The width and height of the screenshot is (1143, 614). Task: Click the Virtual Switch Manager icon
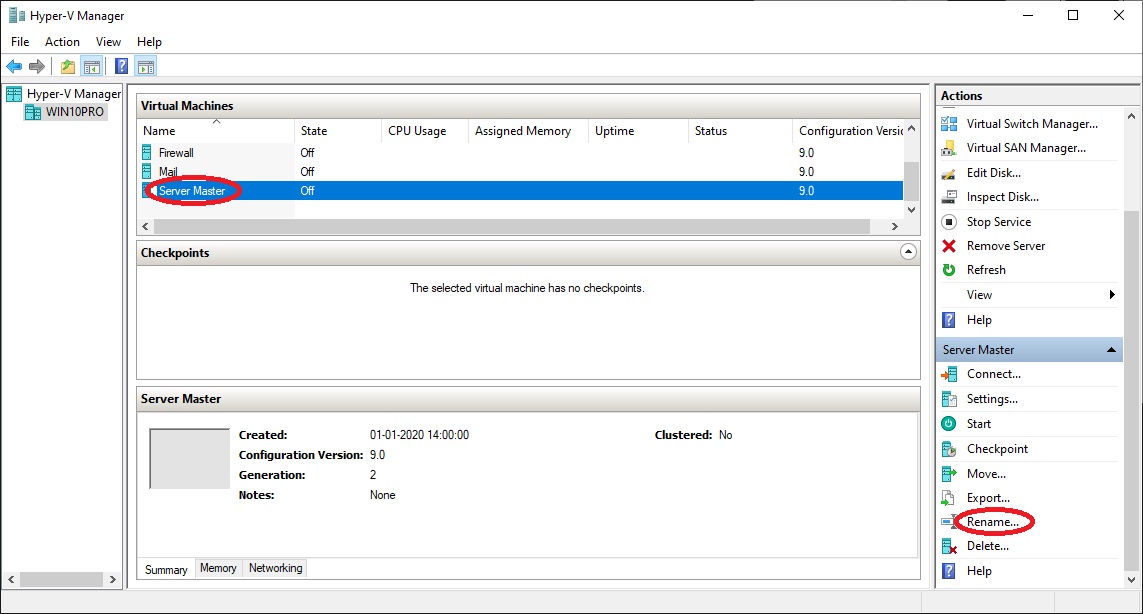[949, 124]
